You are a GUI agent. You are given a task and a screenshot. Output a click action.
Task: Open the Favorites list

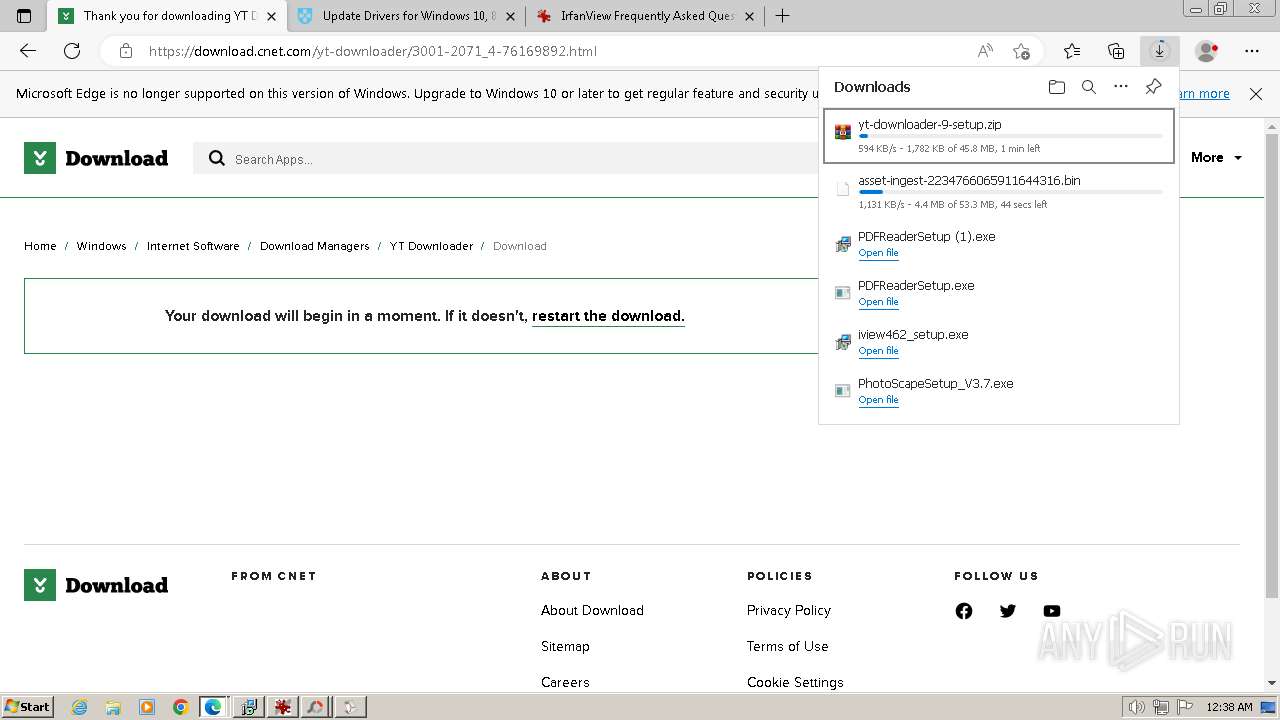pos(1072,51)
